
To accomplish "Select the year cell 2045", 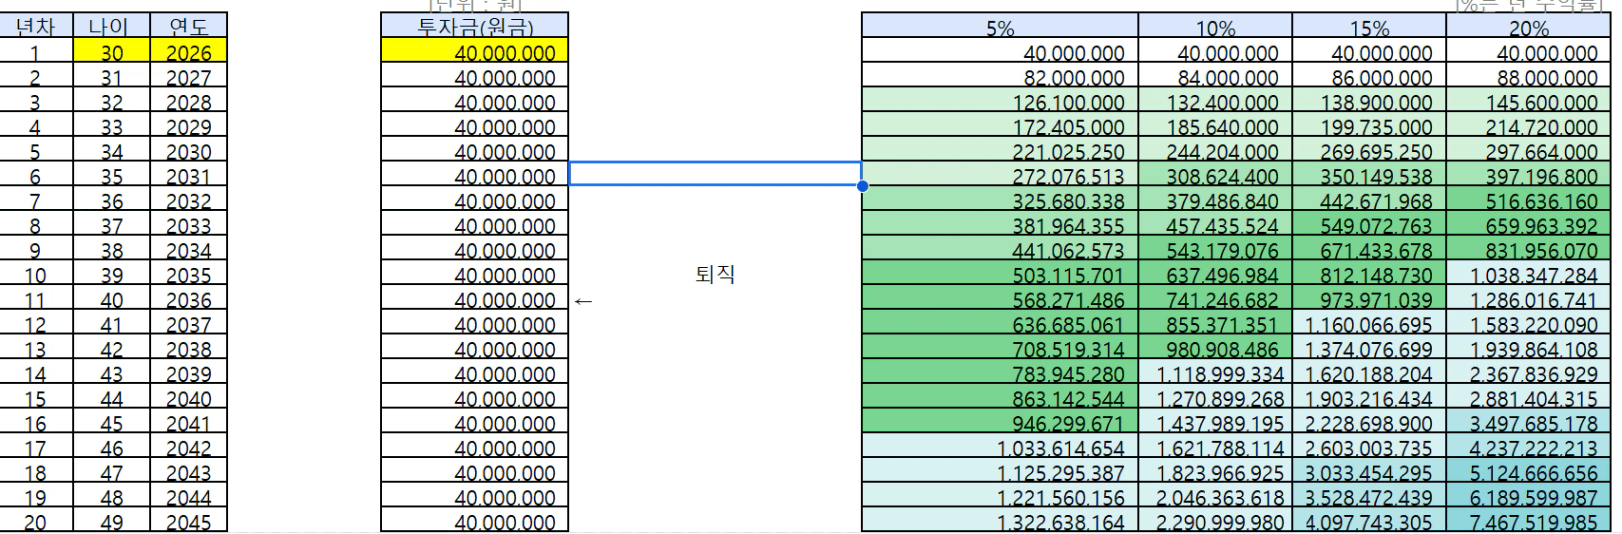I will [x=188, y=522].
